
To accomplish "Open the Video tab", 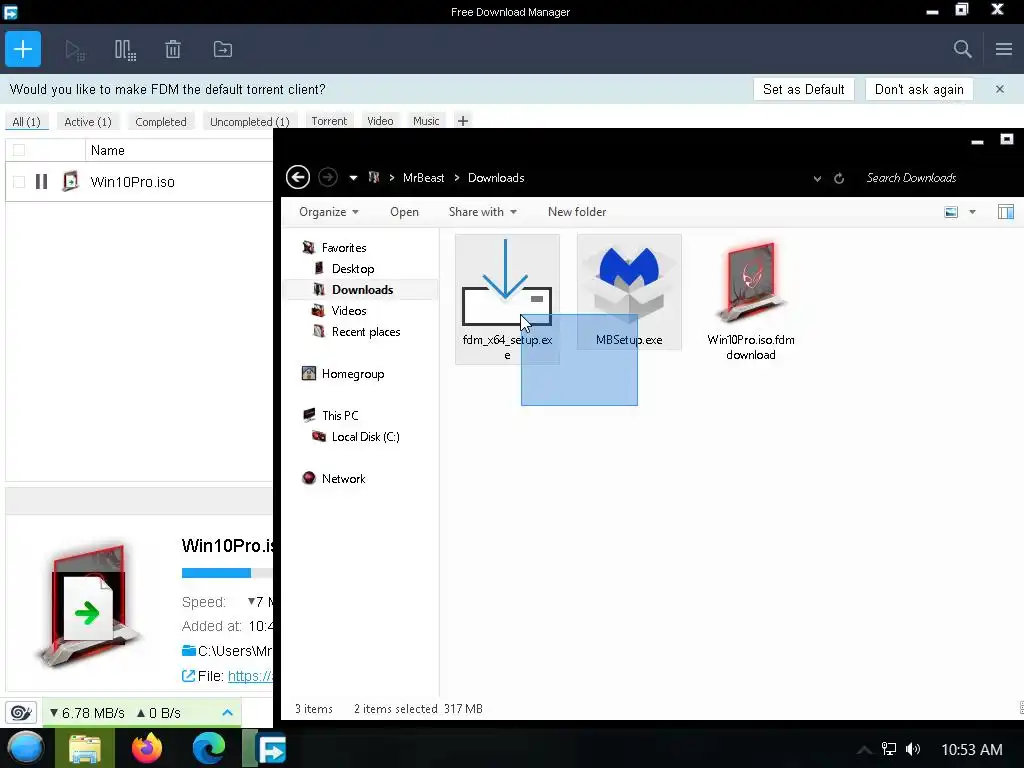I will pos(380,121).
